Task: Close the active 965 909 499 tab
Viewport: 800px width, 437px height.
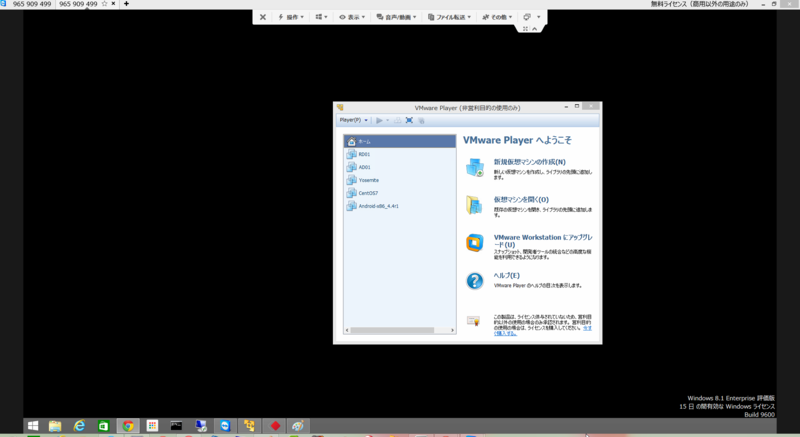Action: point(113,4)
